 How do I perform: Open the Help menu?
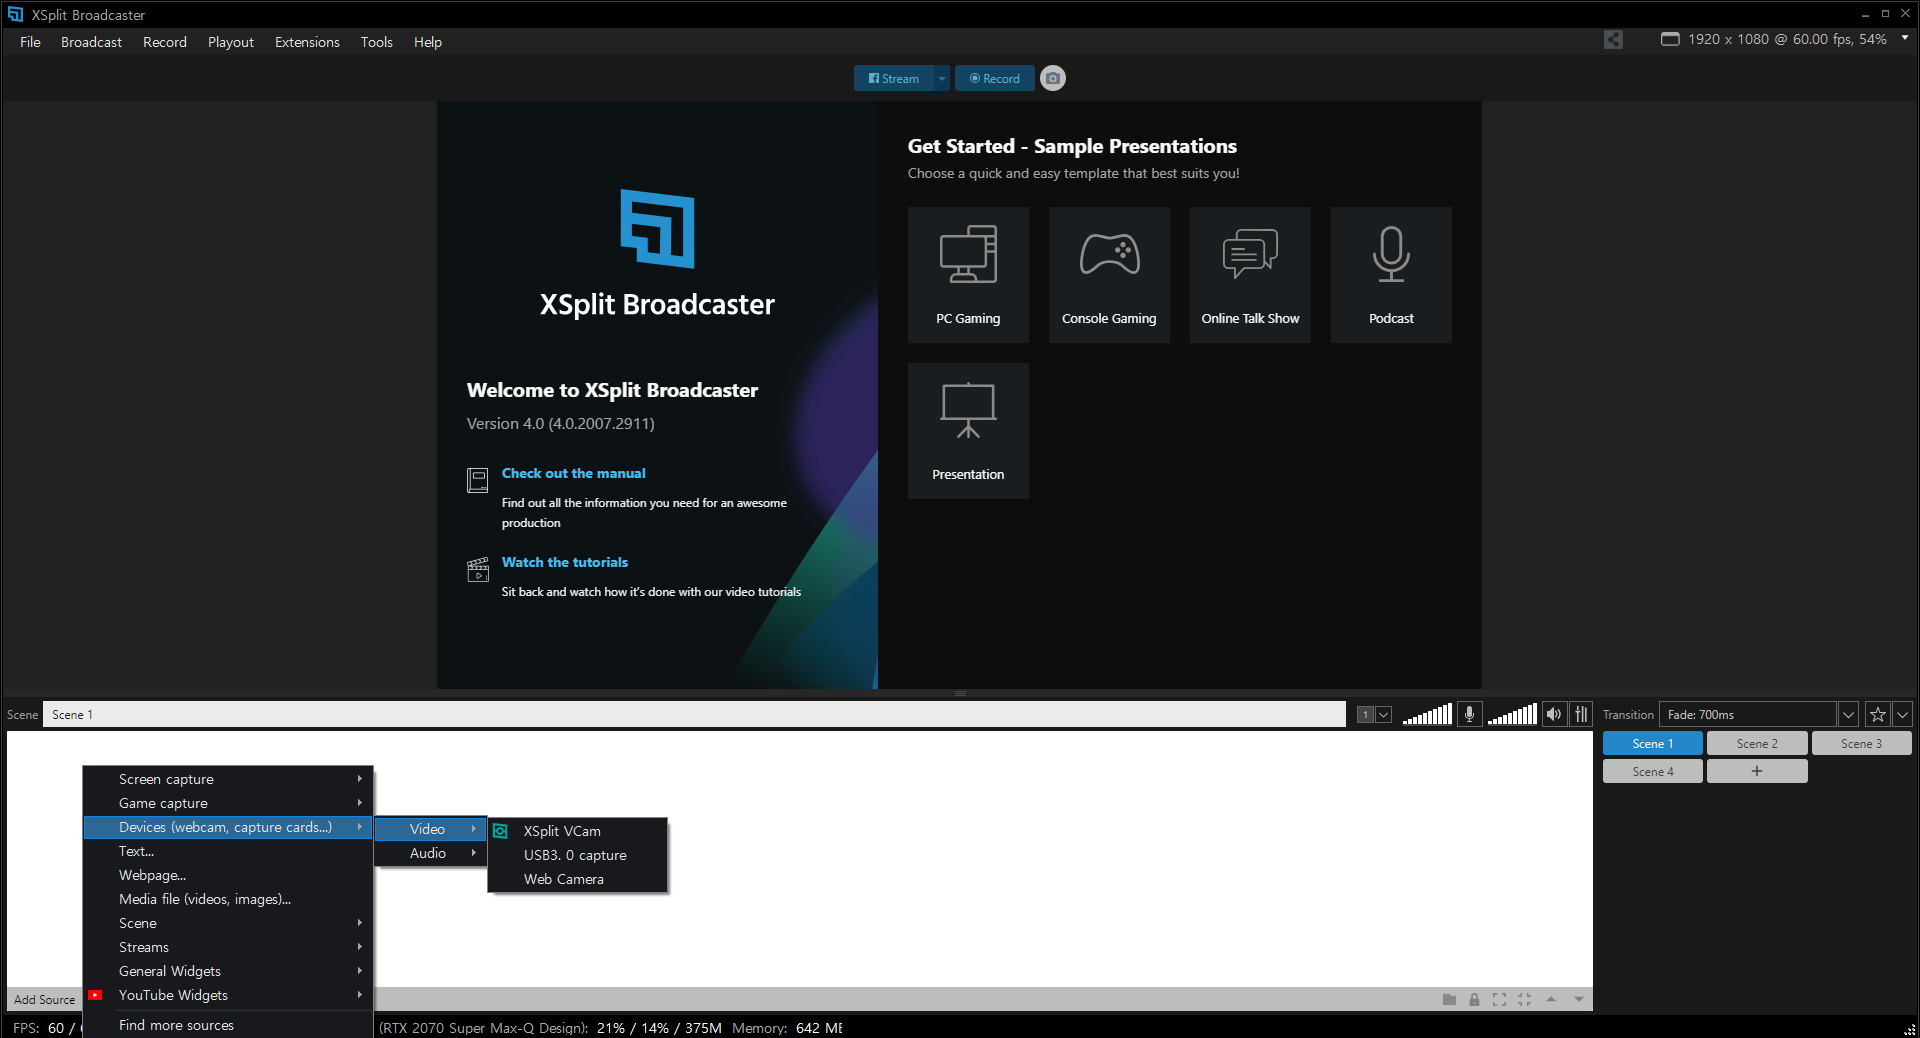(x=428, y=42)
